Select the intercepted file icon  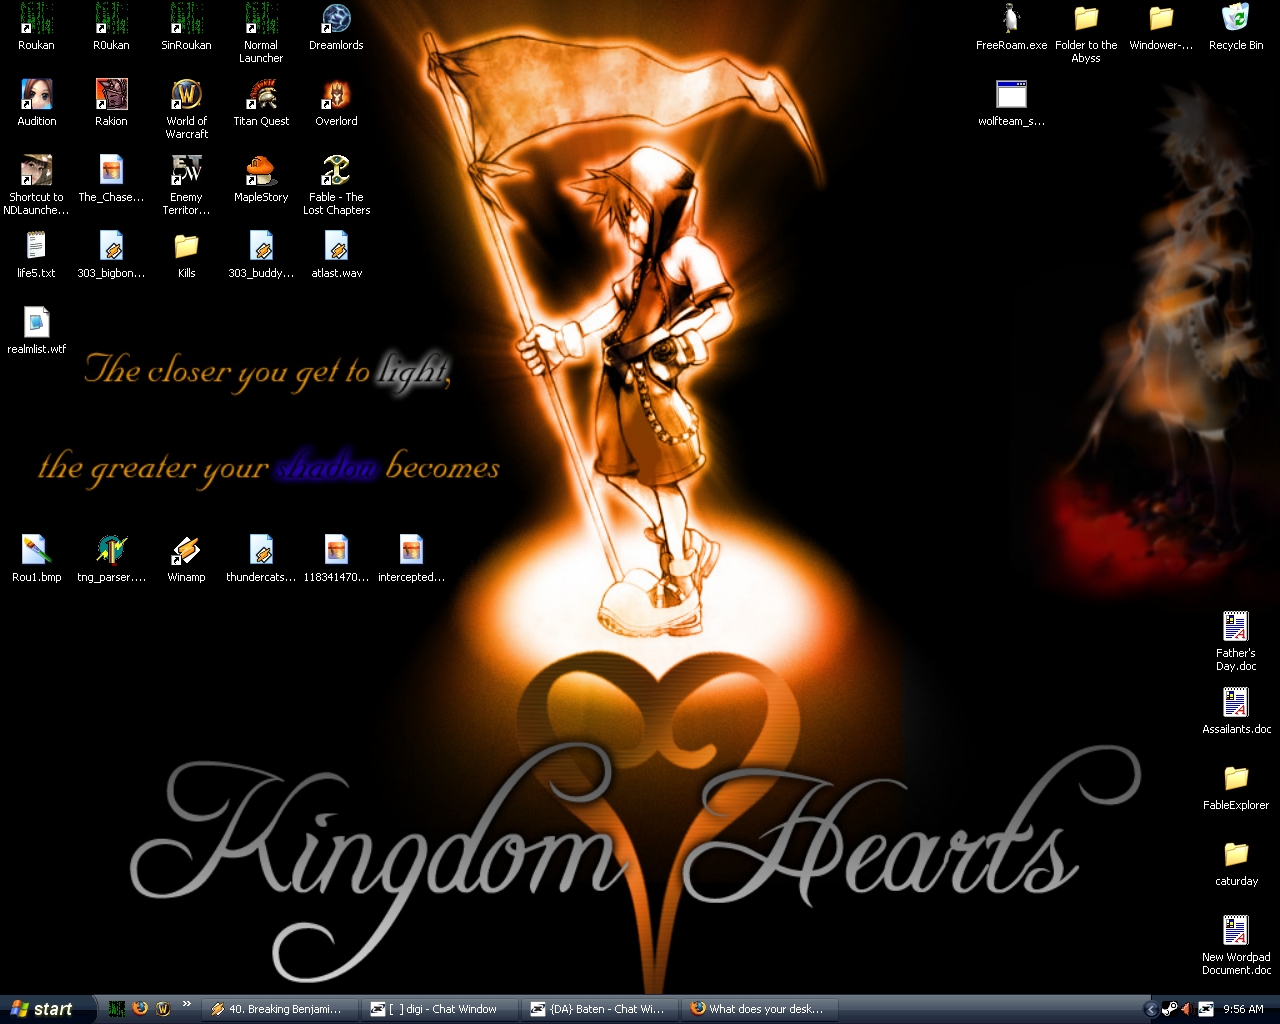pos(411,559)
